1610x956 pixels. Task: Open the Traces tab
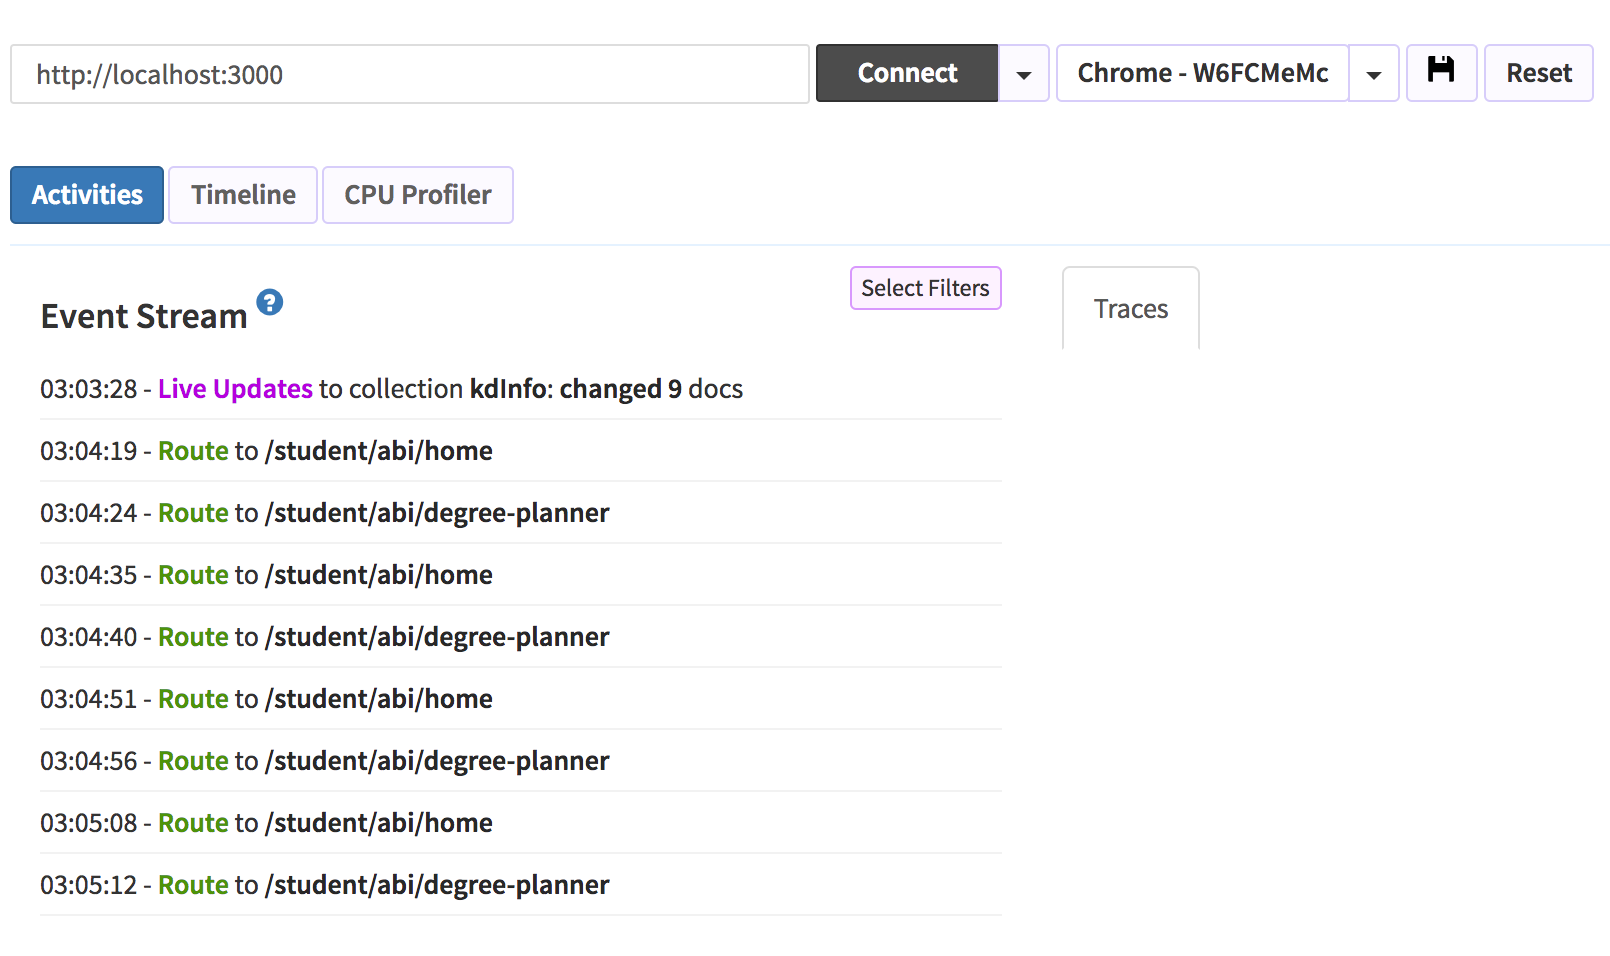1130,309
